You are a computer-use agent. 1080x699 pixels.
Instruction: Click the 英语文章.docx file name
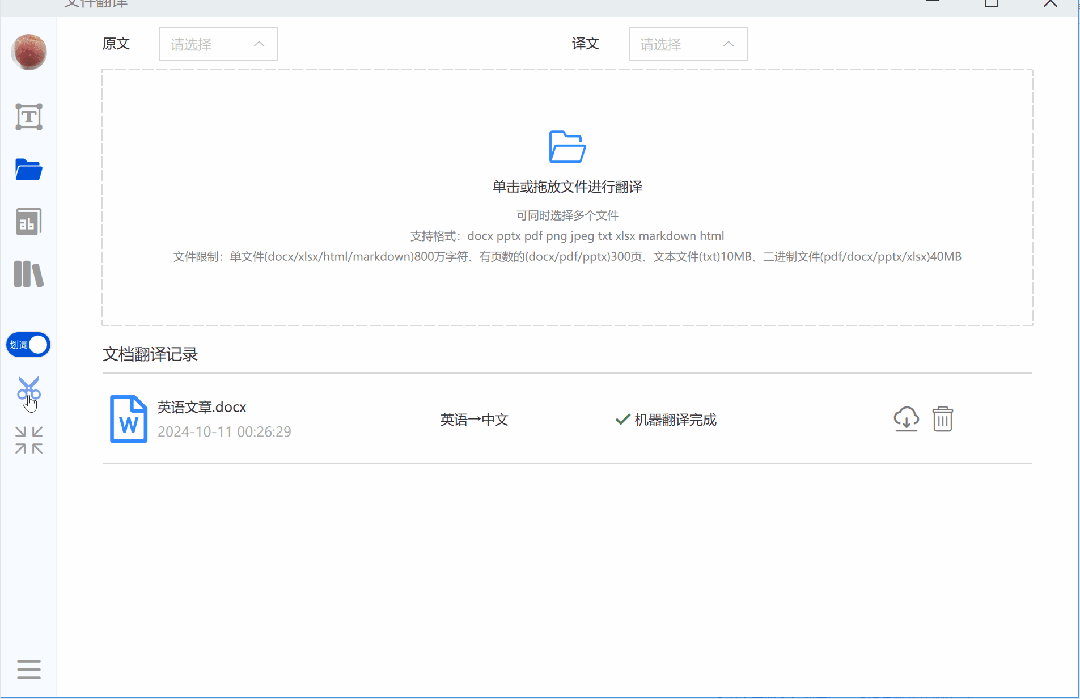[x=202, y=407]
